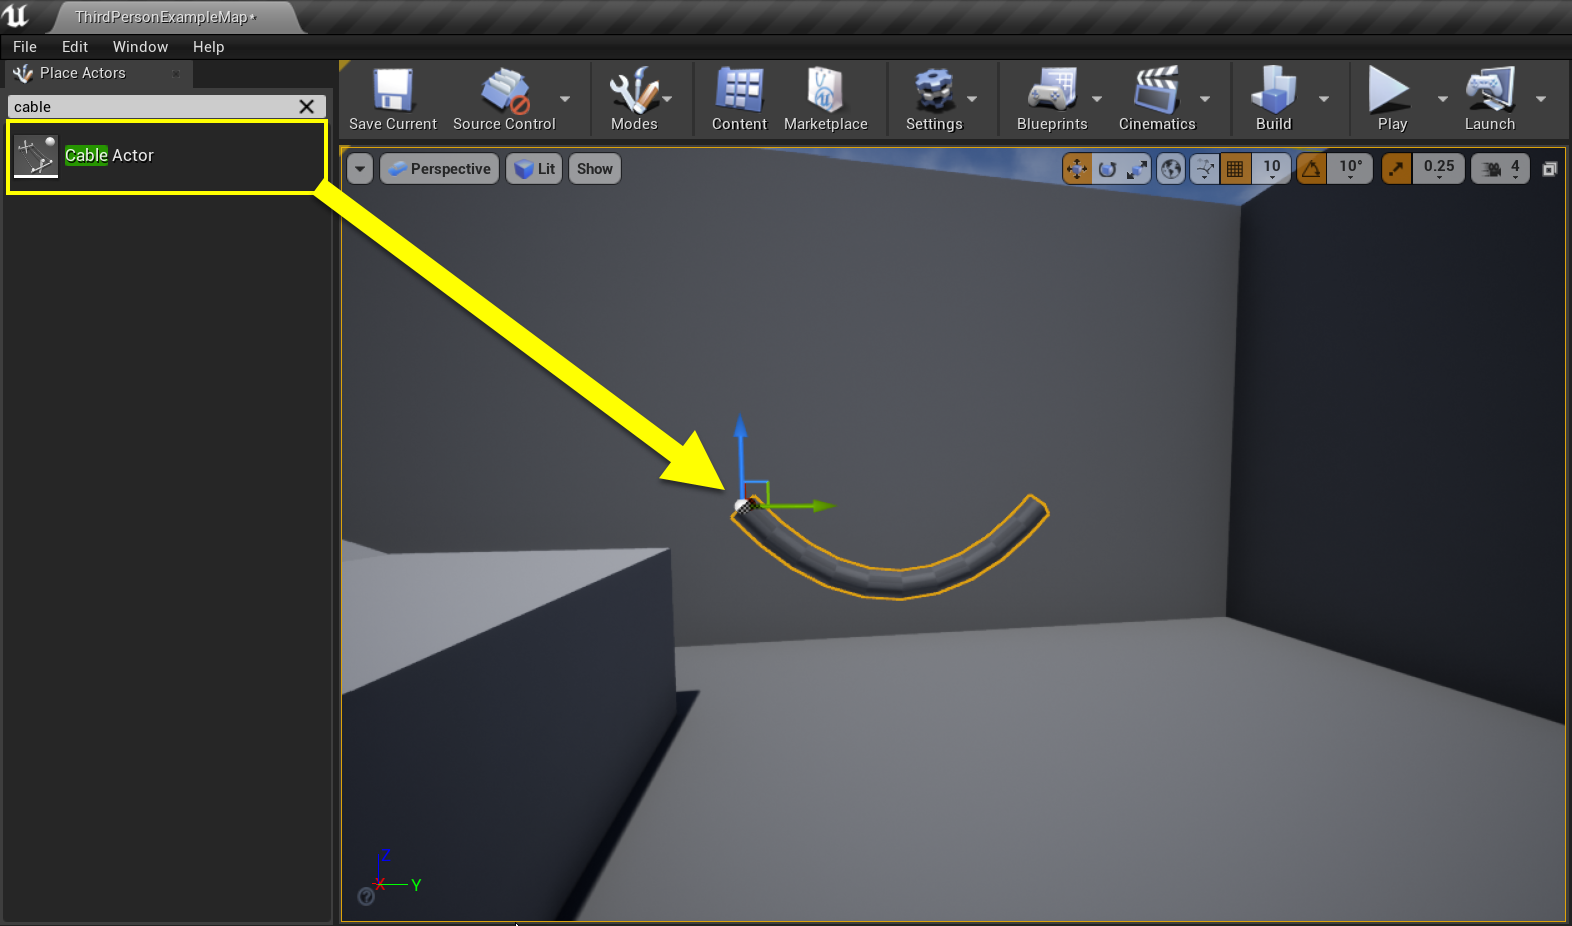Click the Save Current toolbar icon
Screen dimensions: 1572x926
(393, 99)
